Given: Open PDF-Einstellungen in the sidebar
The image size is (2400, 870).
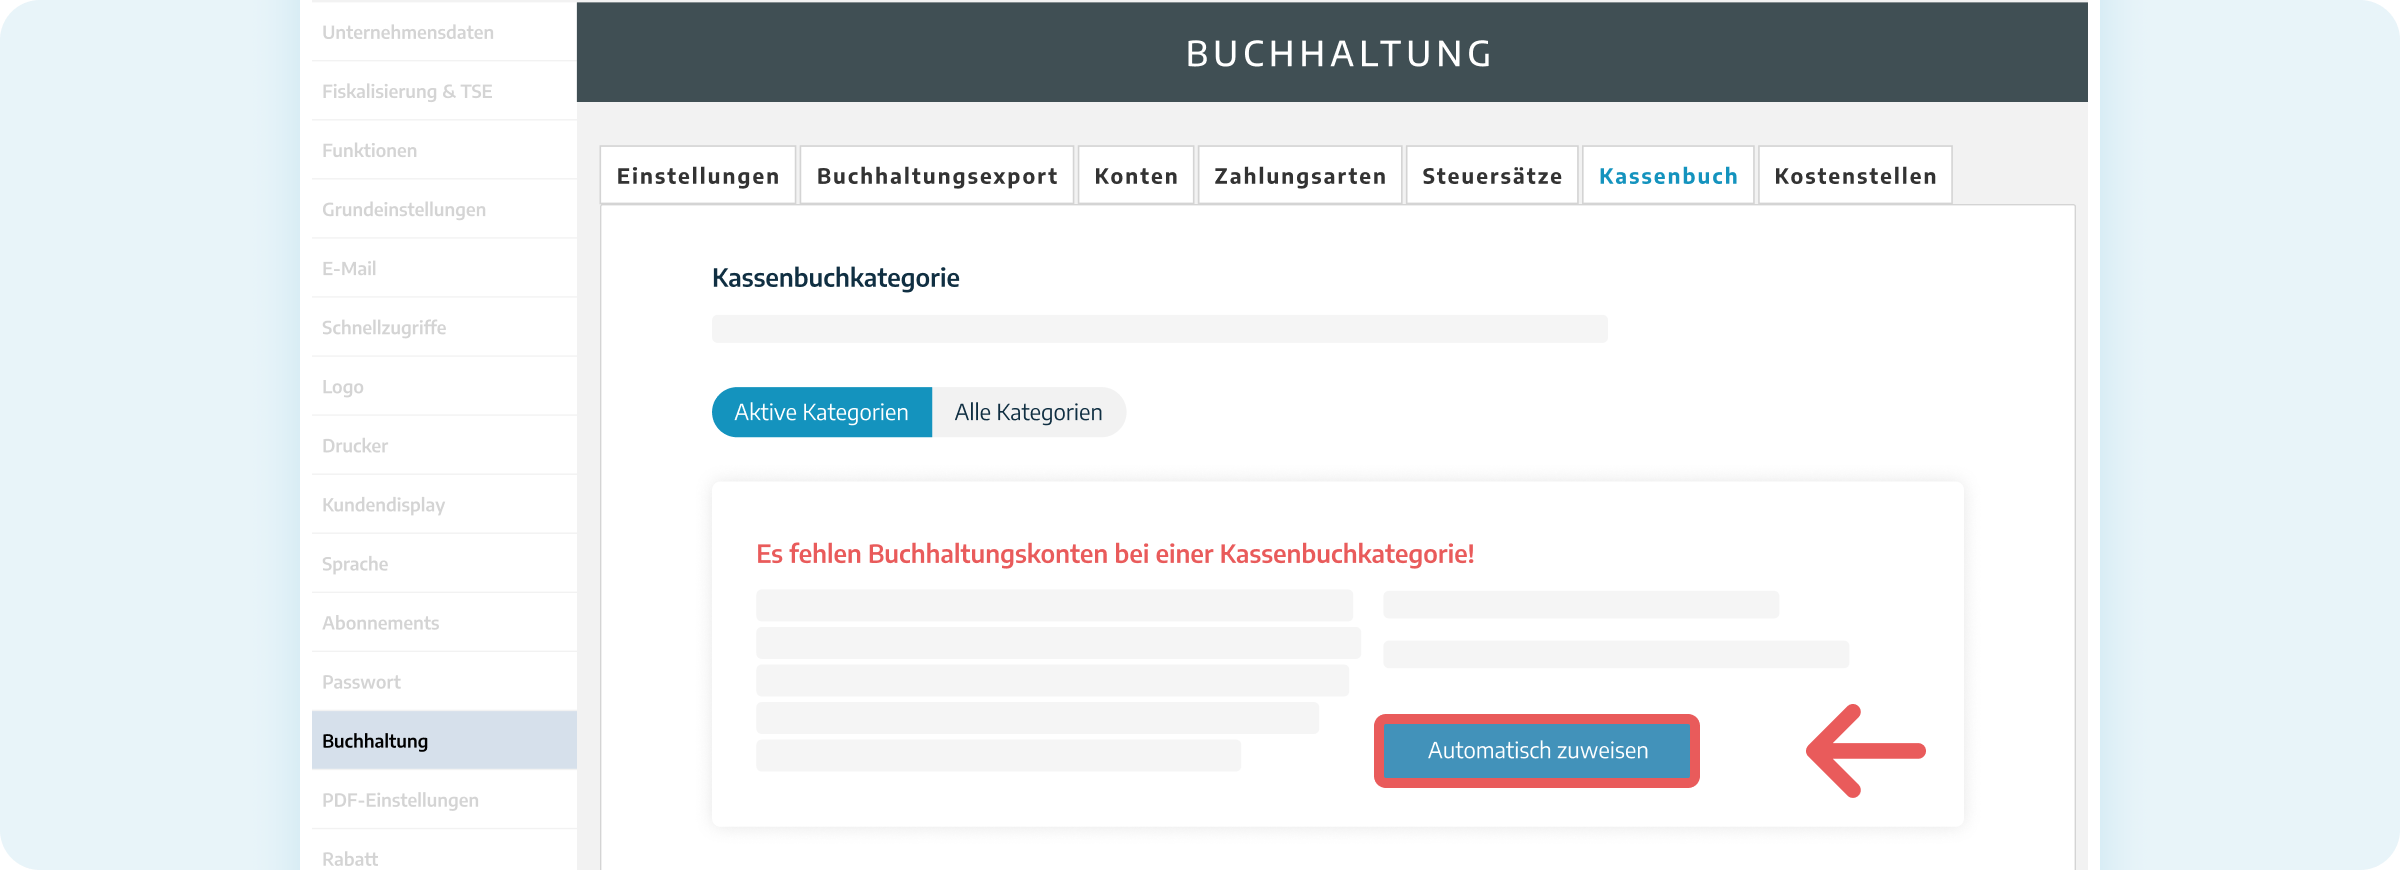Looking at the screenshot, I should click(444, 799).
